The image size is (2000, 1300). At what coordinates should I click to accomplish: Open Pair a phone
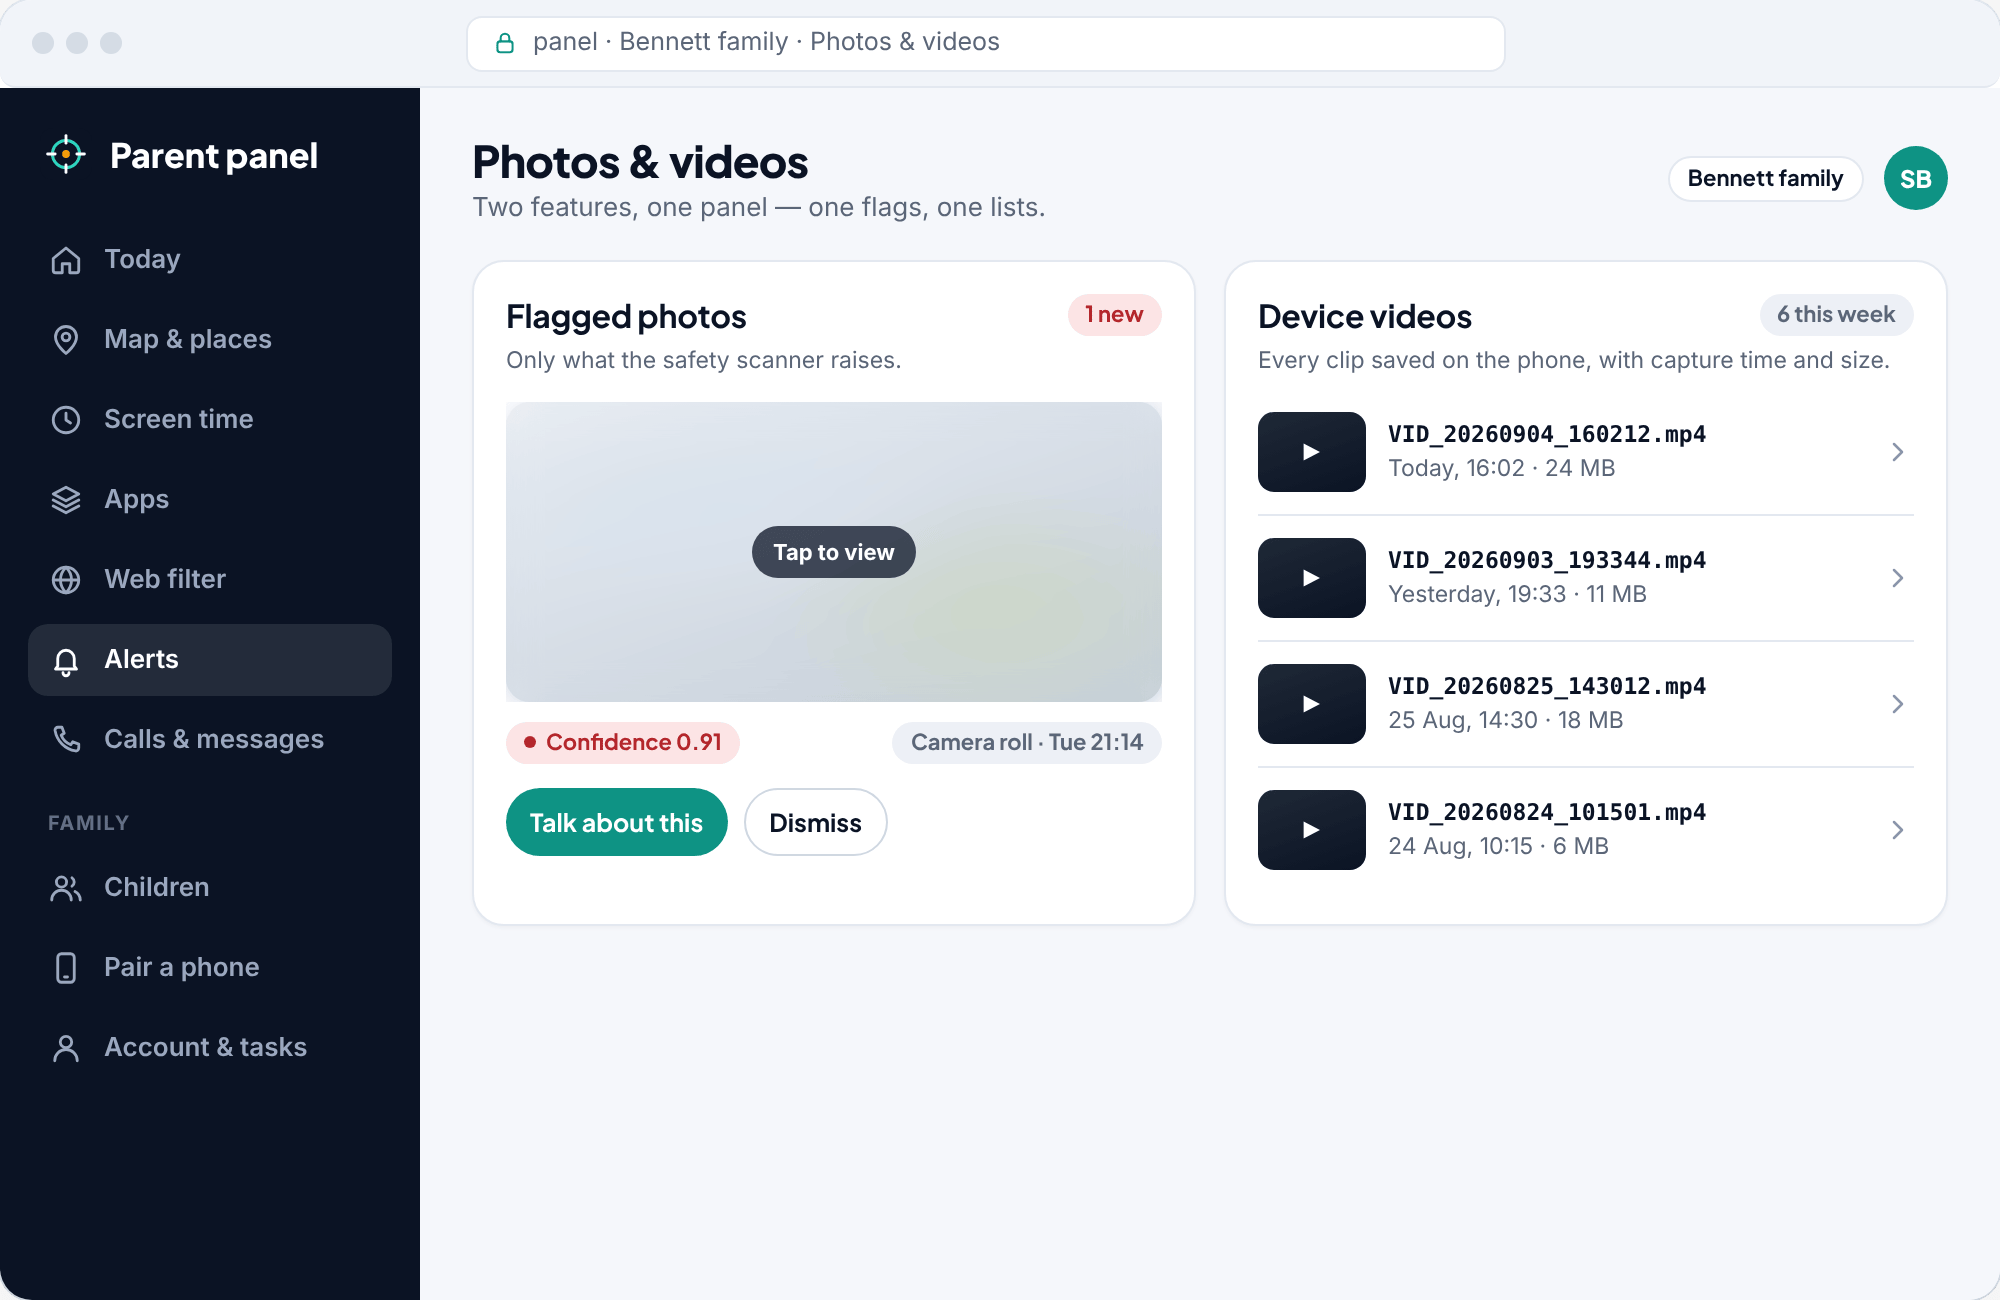[x=210, y=968]
